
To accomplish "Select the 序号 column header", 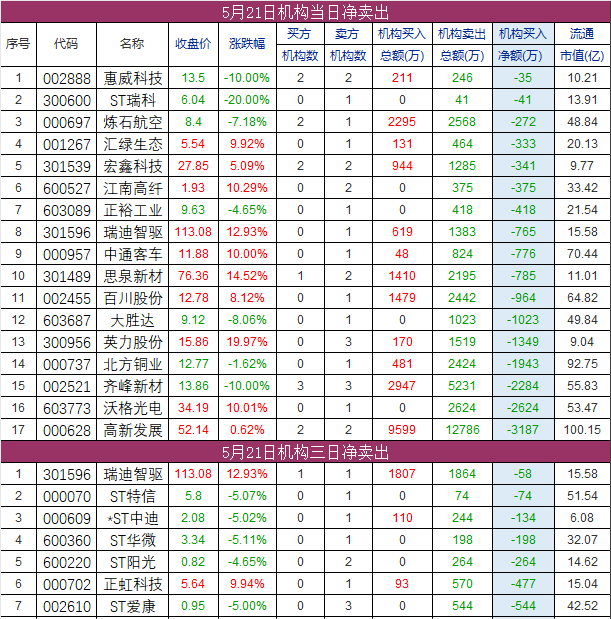I will (x=18, y=44).
